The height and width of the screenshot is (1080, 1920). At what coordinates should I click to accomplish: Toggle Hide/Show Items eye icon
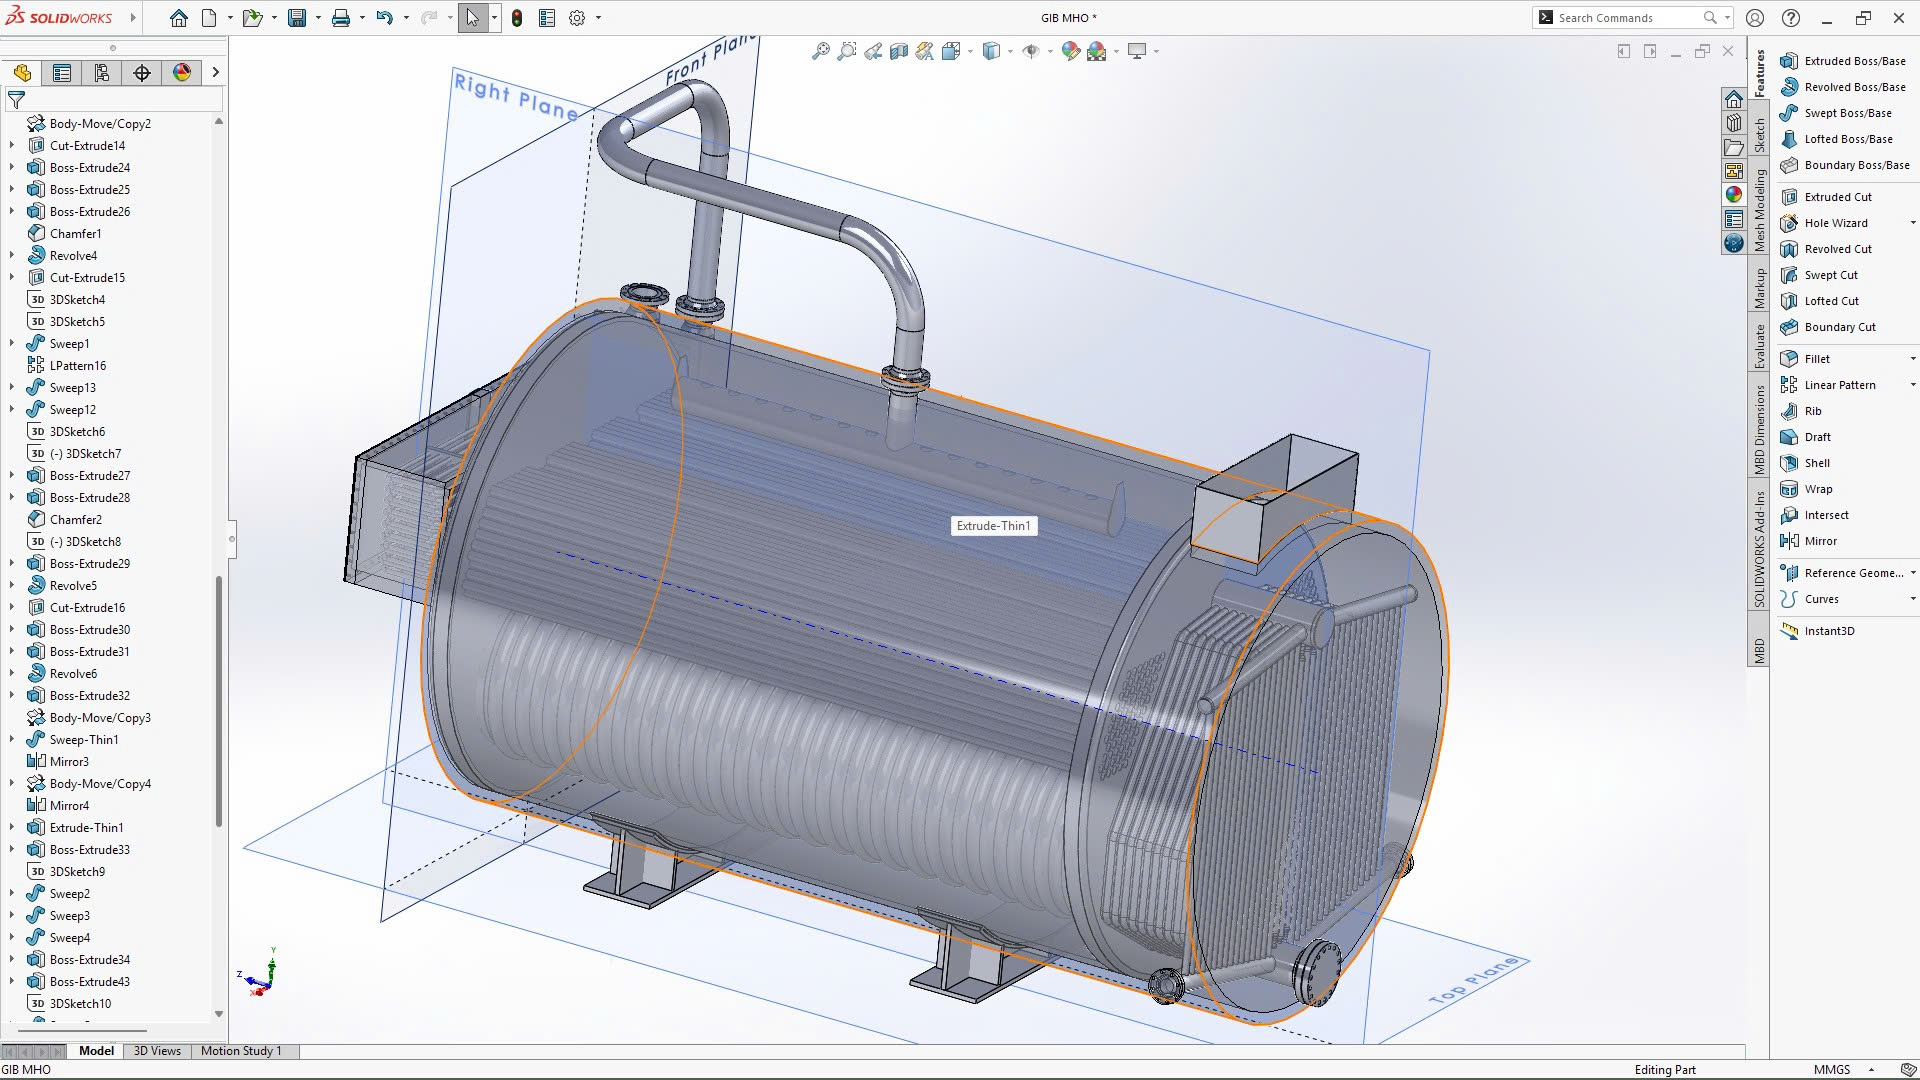click(x=1031, y=51)
